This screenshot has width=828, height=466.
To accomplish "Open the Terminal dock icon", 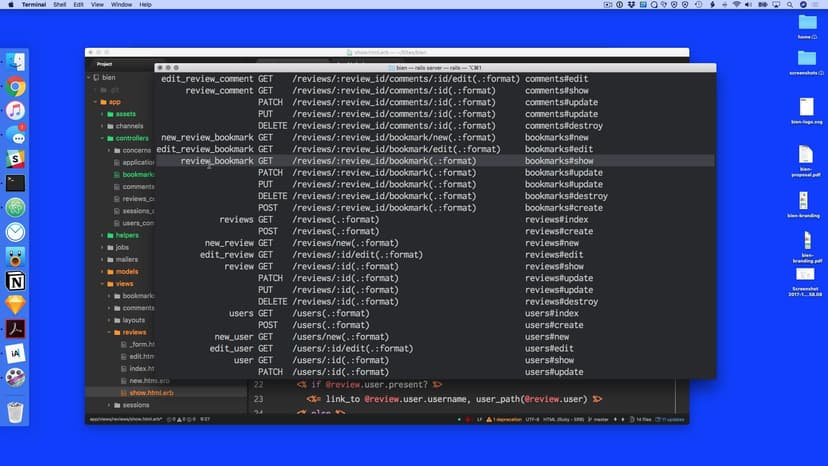I will (16, 183).
